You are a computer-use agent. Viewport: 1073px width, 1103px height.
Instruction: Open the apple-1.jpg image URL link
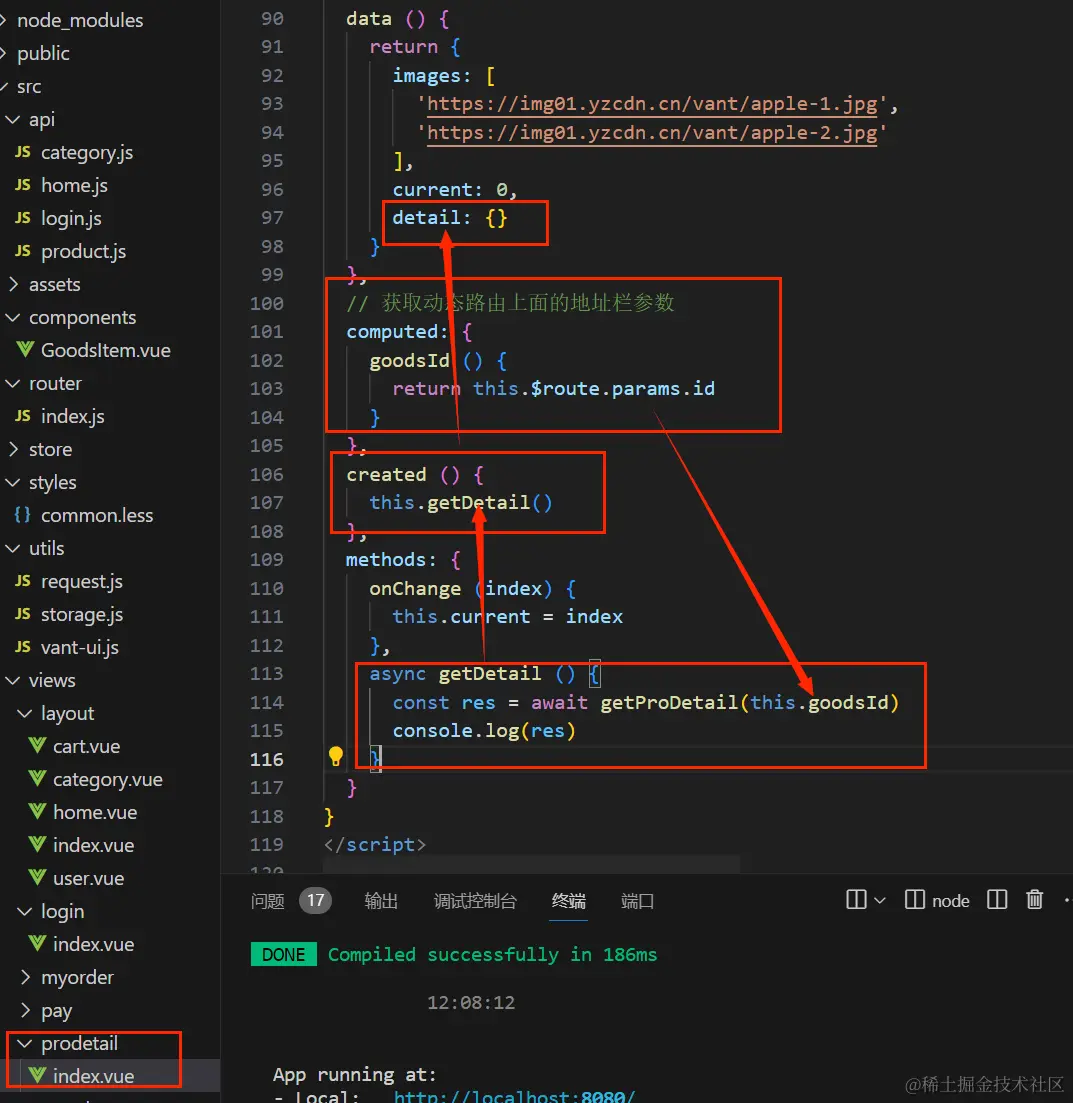(x=652, y=104)
